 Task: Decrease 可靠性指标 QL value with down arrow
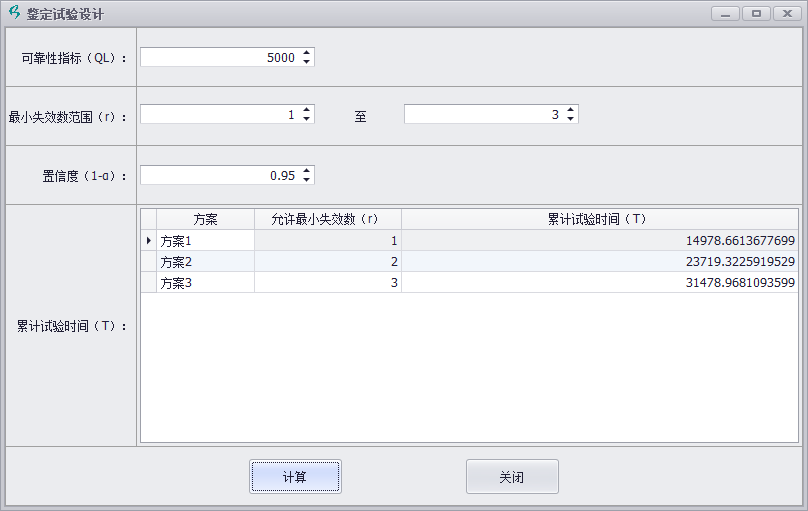point(307,62)
